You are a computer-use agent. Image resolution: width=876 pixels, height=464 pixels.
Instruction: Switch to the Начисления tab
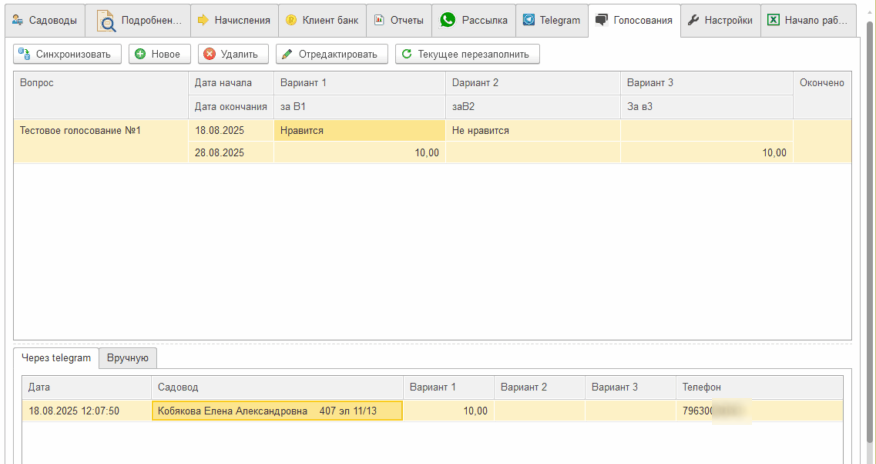232,20
